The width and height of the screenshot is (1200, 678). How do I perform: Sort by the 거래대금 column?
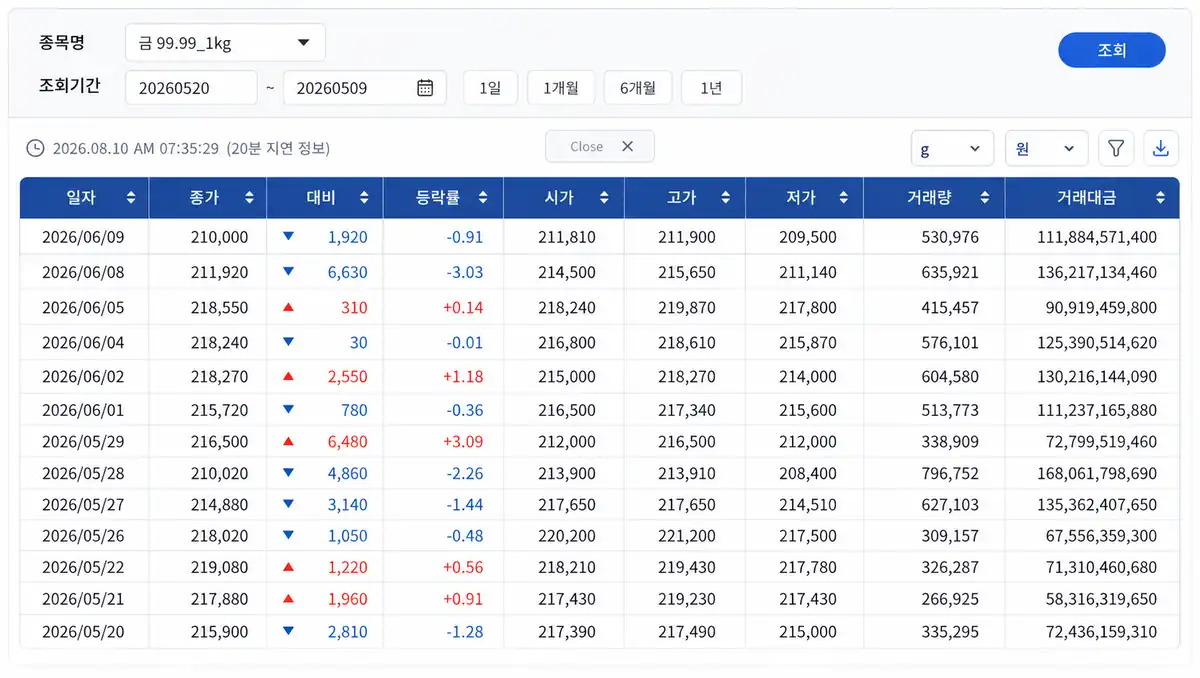click(1160, 198)
